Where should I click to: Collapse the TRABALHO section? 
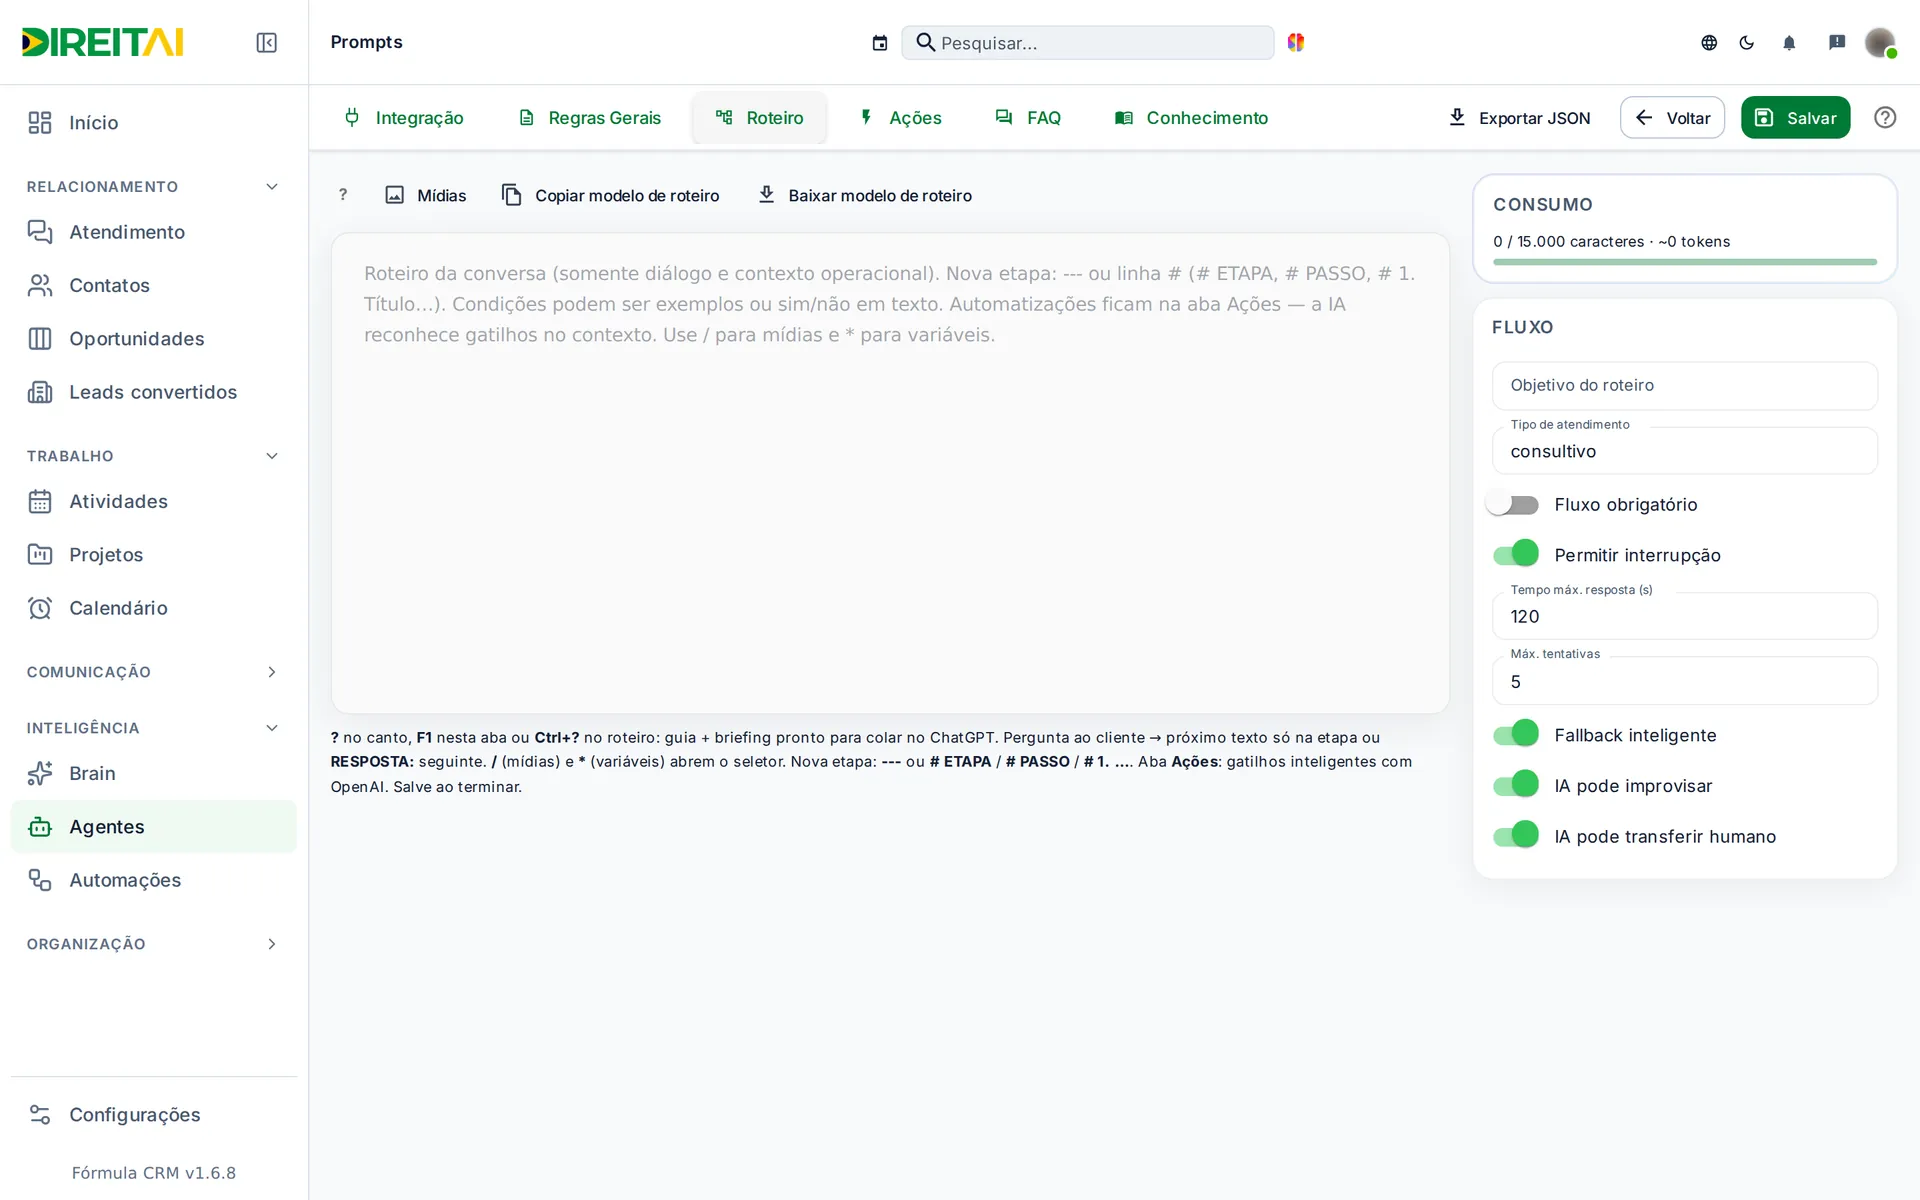point(154,456)
